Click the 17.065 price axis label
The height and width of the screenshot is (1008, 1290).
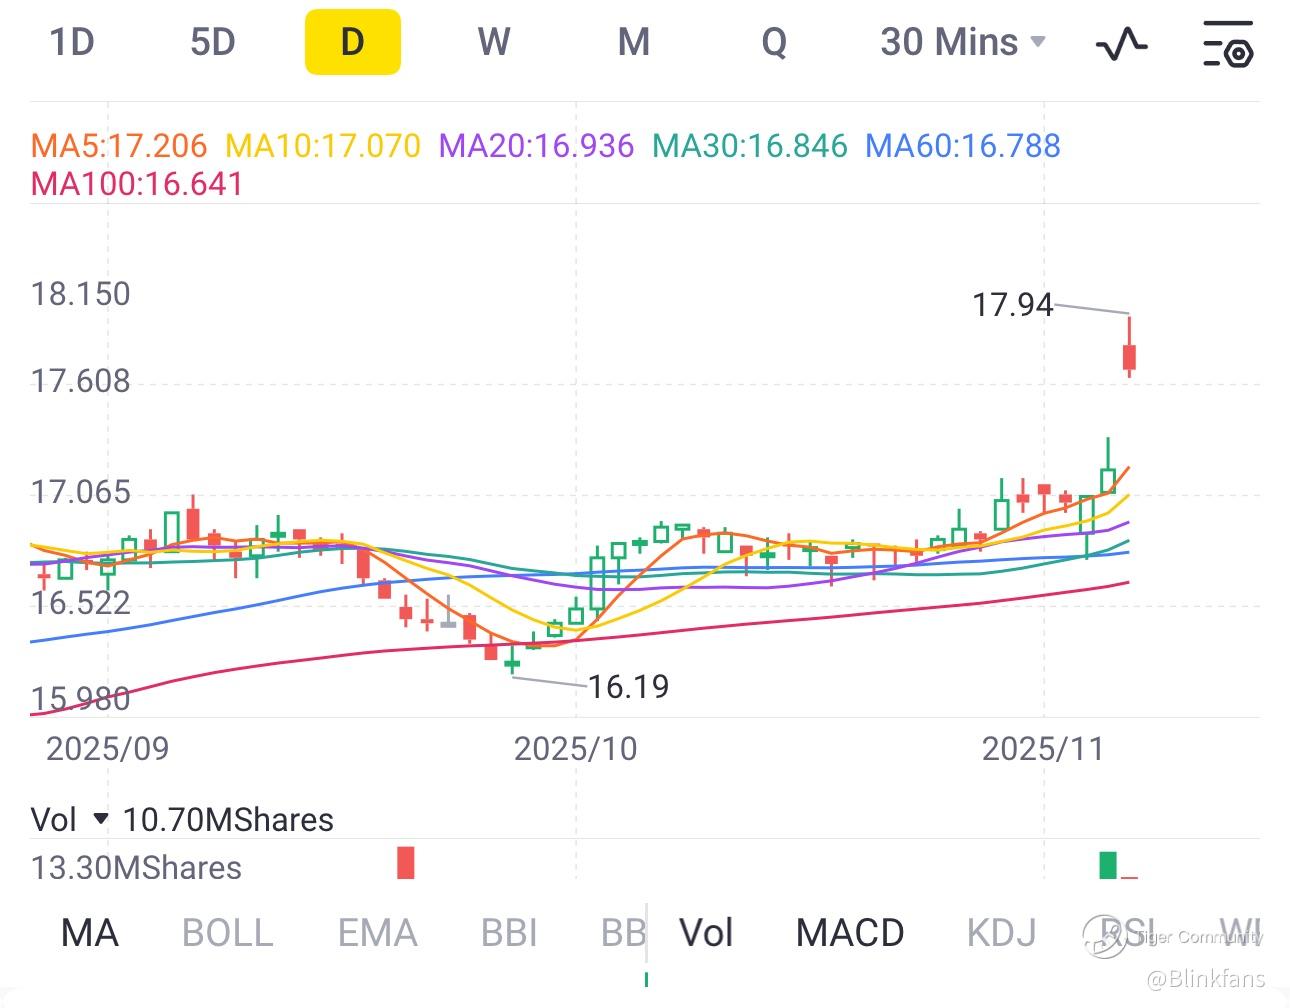[81, 492]
